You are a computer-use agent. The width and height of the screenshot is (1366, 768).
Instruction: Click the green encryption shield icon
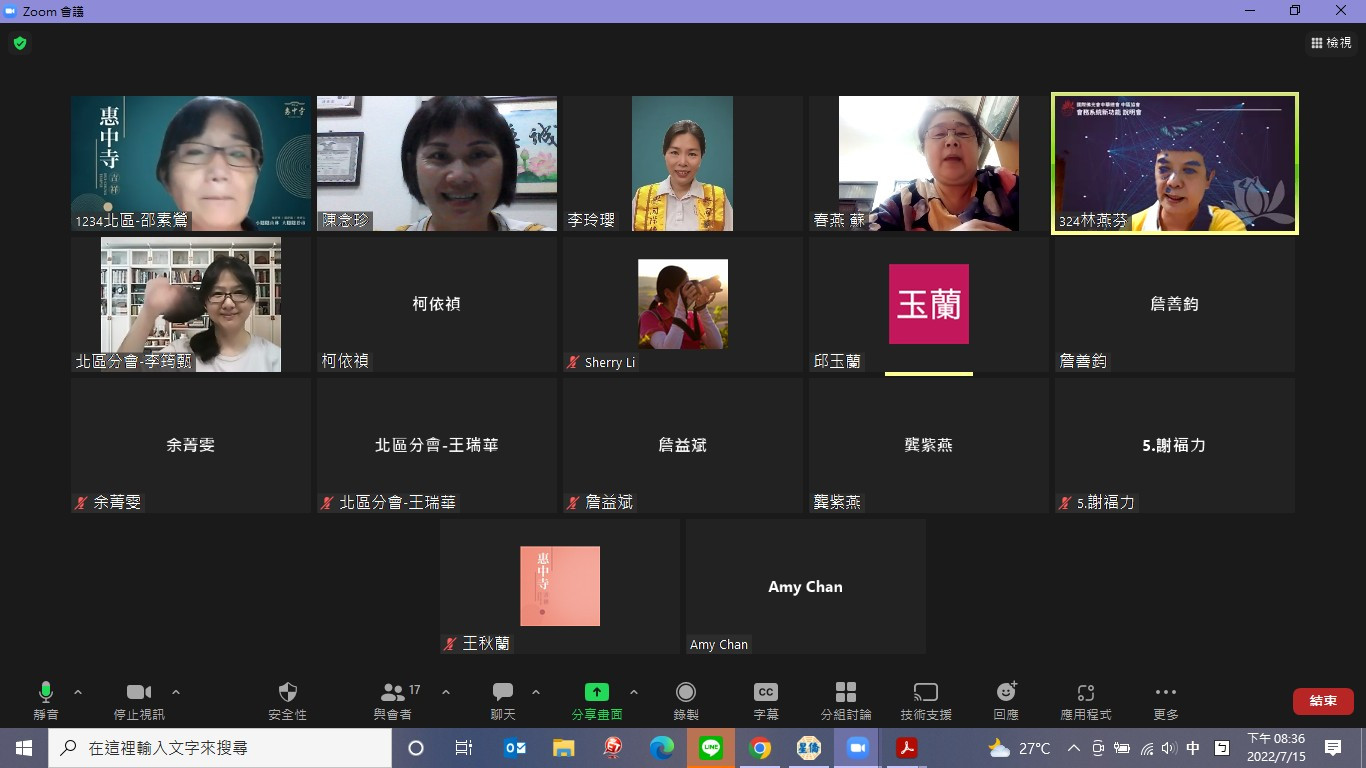tap(20, 43)
